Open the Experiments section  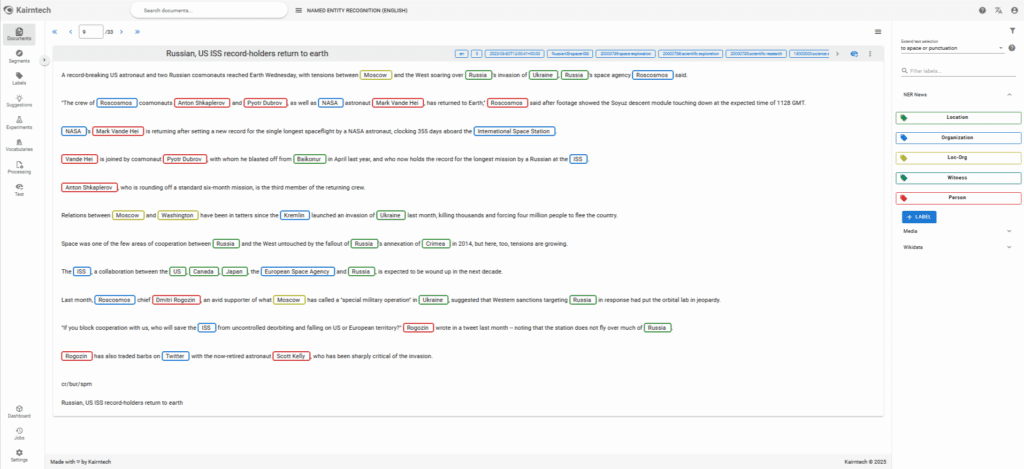click(x=20, y=123)
